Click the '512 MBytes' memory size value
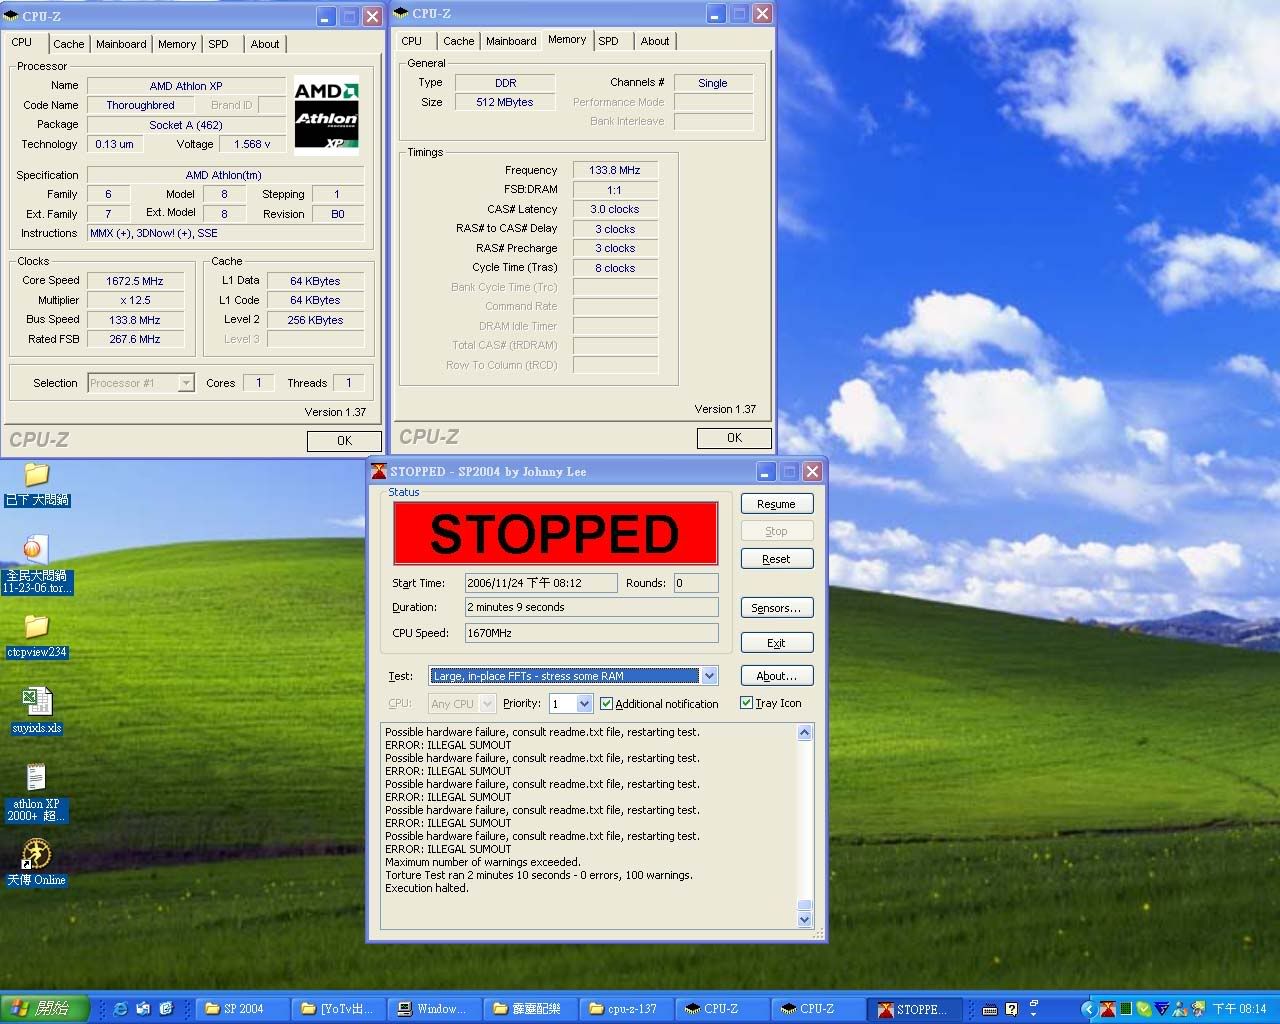The image size is (1280, 1024). (x=505, y=102)
